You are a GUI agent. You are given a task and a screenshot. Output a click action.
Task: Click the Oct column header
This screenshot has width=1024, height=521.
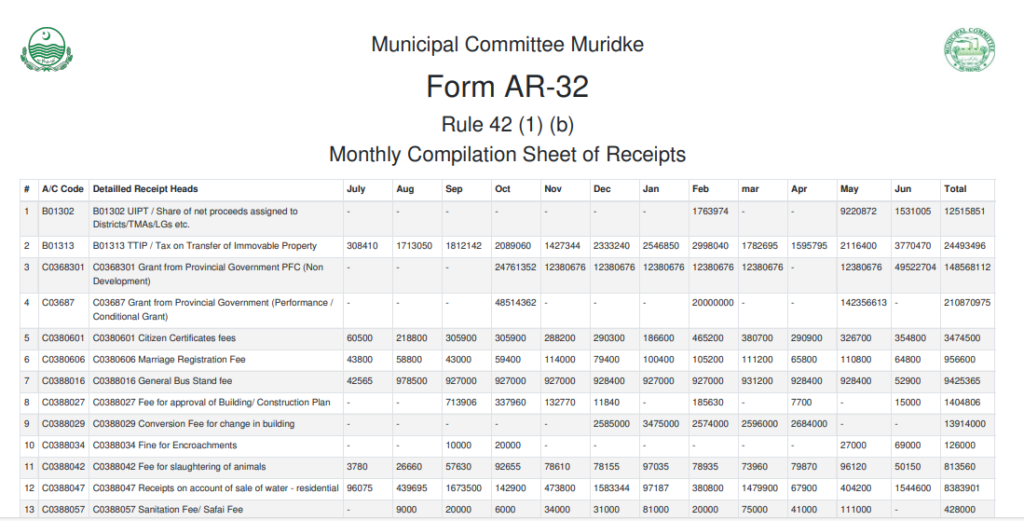[502, 189]
